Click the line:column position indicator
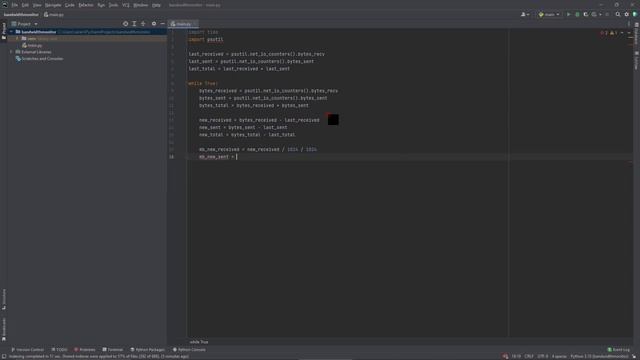This screenshot has width=640, height=360. click(x=516, y=356)
